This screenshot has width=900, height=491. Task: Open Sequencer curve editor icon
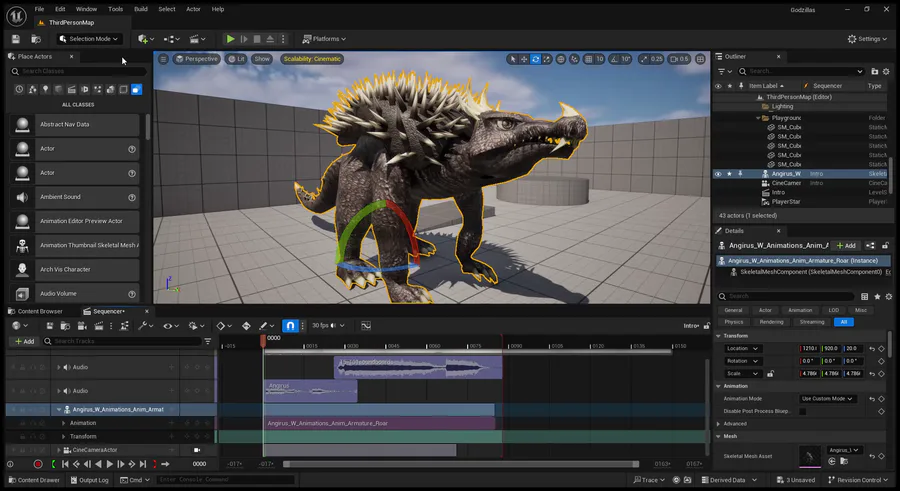[x=366, y=326]
